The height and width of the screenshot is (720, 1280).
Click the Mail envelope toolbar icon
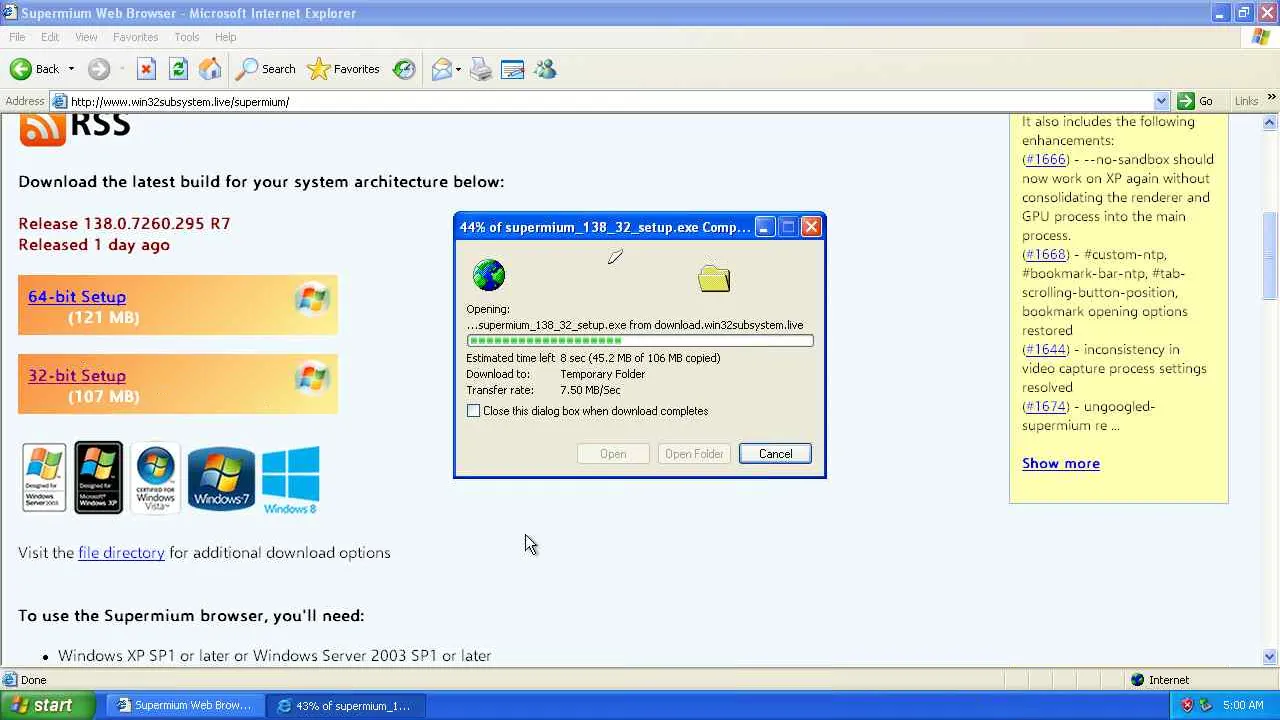441,69
